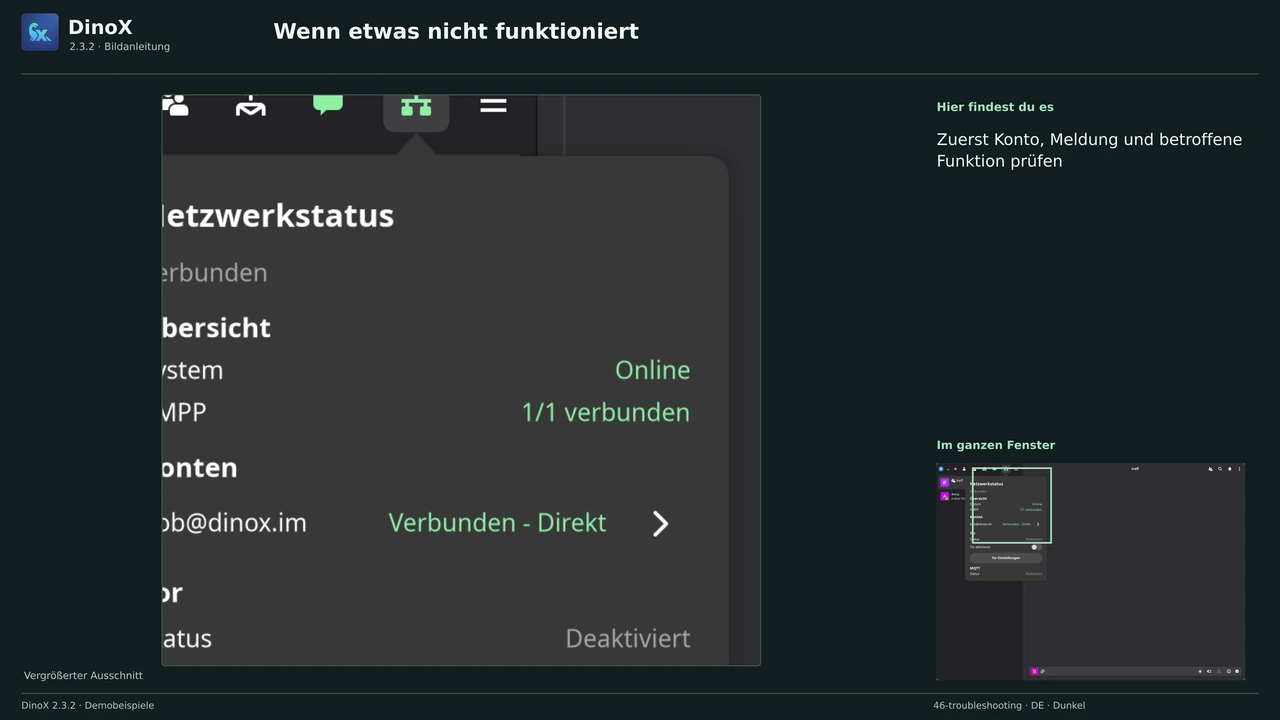Click the 'Netzwerkstatus' heading in enlarged view
Viewport: 1280px width, 720px height.
pyautogui.click(x=278, y=215)
